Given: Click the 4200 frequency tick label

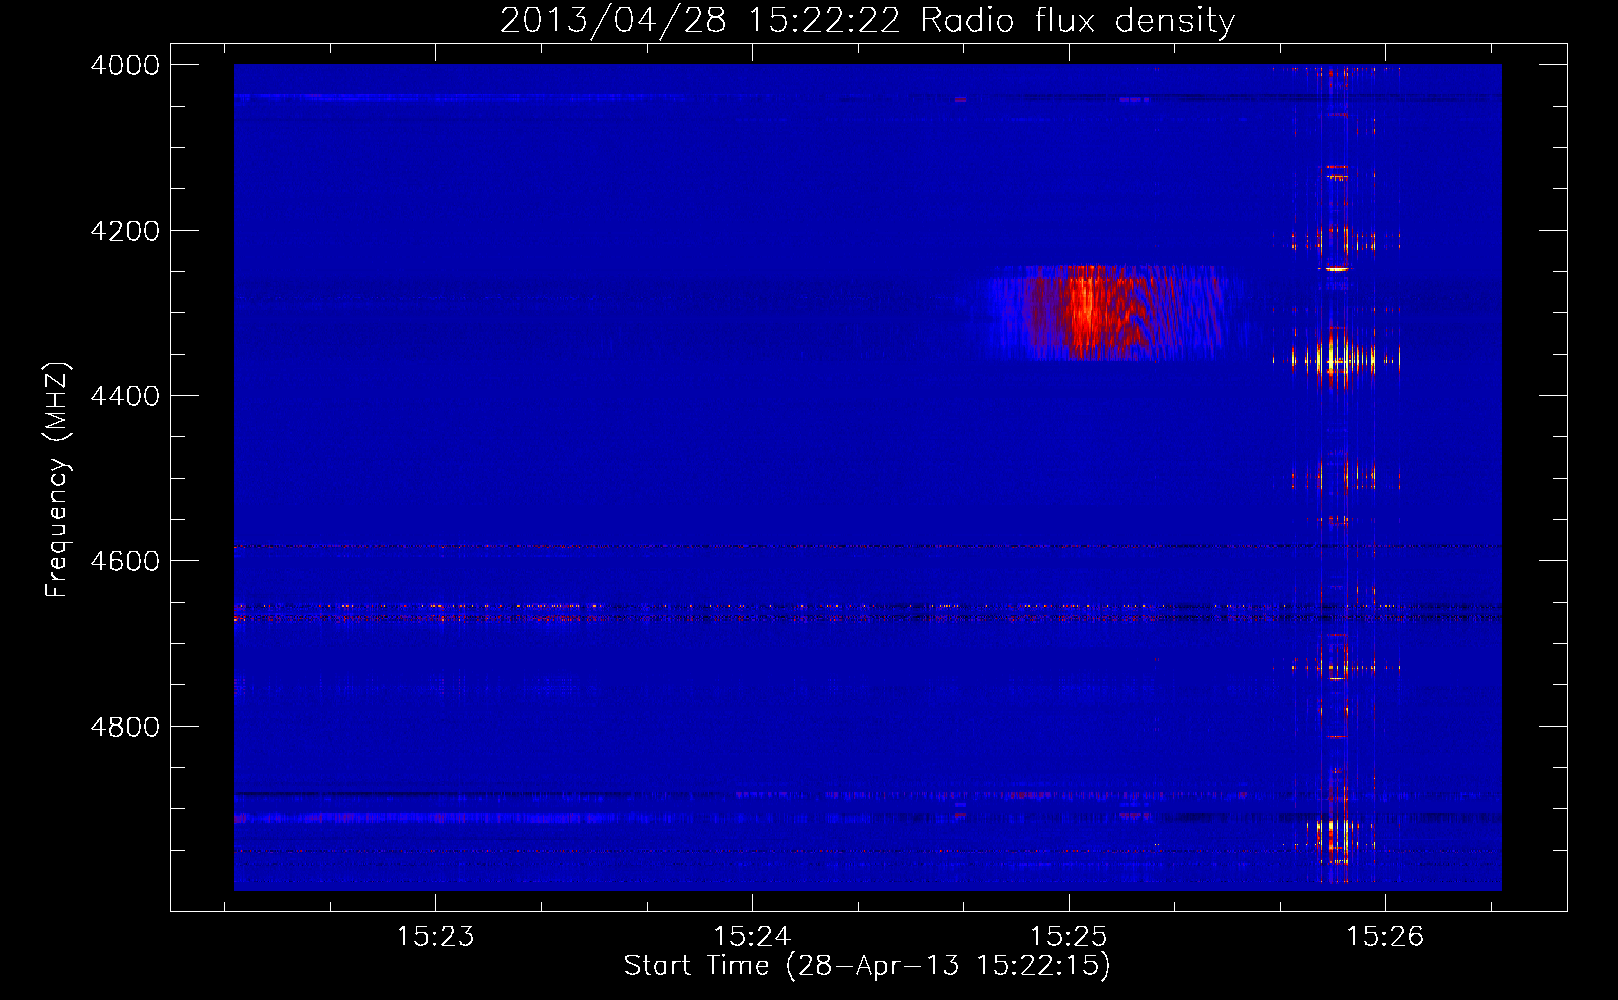Looking at the screenshot, I should pos(125,231).
